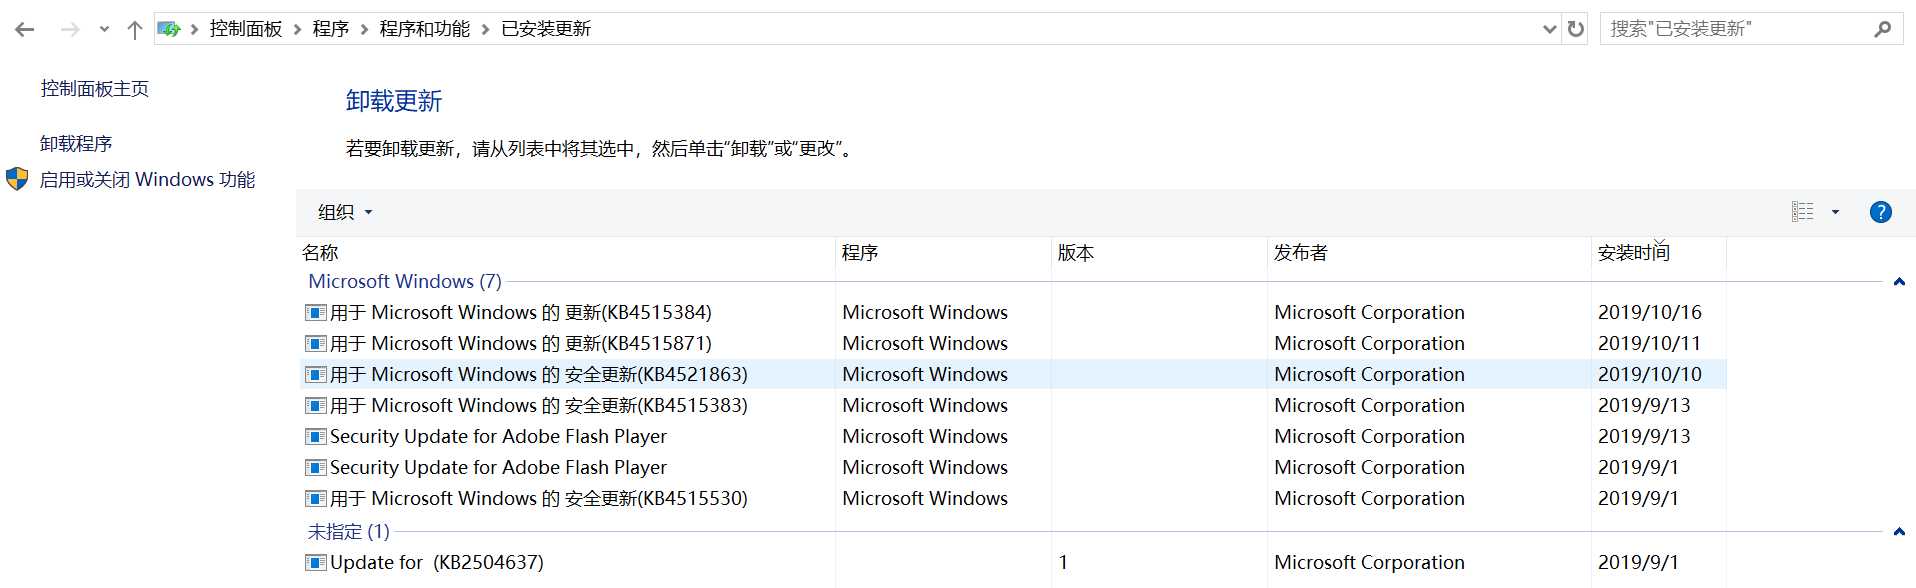Click Microsoft Windows program cell for KB4515871
Image resolution: width=1916 pixels, height=588 pixels.
pyautogui.click(x=925, y=344)
